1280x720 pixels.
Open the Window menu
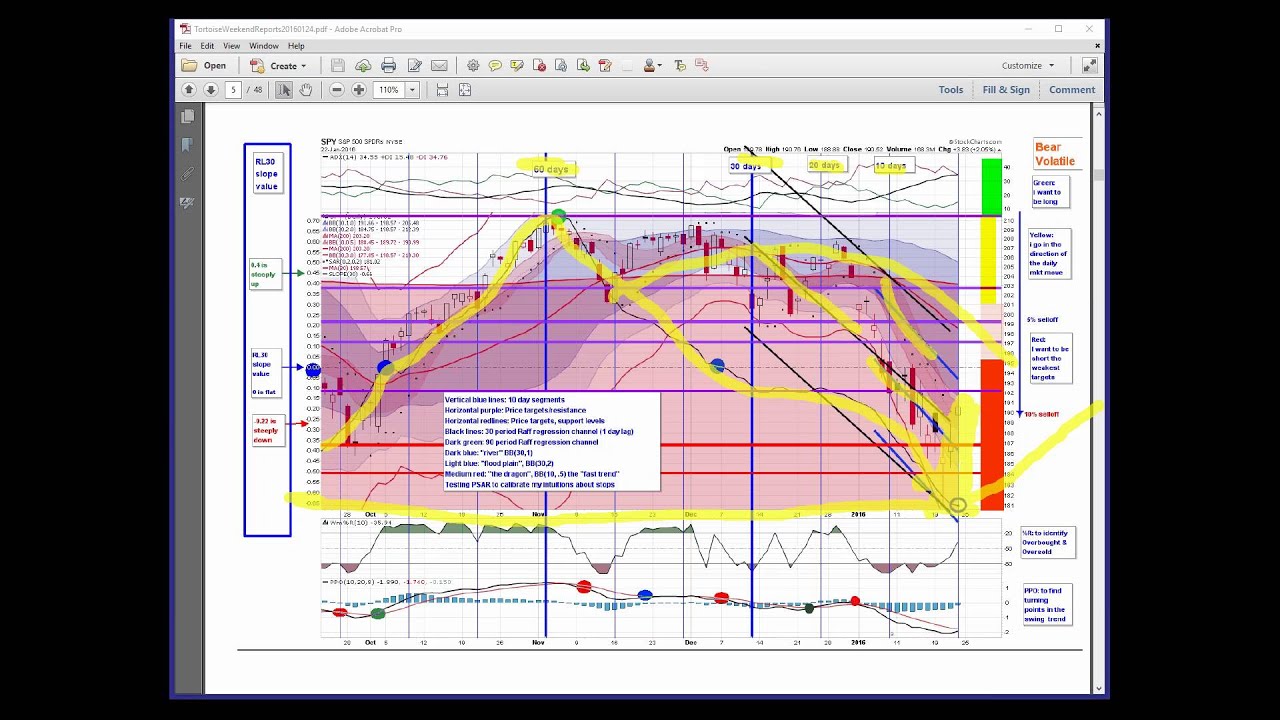pos(264,46)
